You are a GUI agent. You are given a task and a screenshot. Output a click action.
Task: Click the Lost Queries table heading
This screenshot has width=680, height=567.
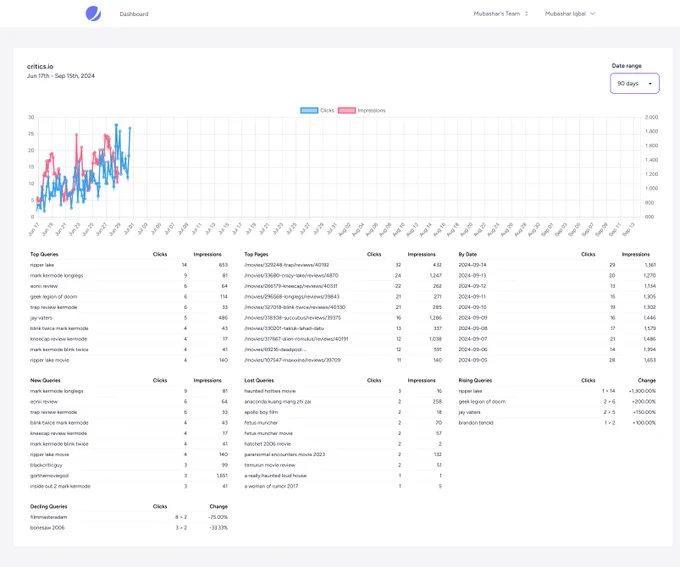click(259, 380)
